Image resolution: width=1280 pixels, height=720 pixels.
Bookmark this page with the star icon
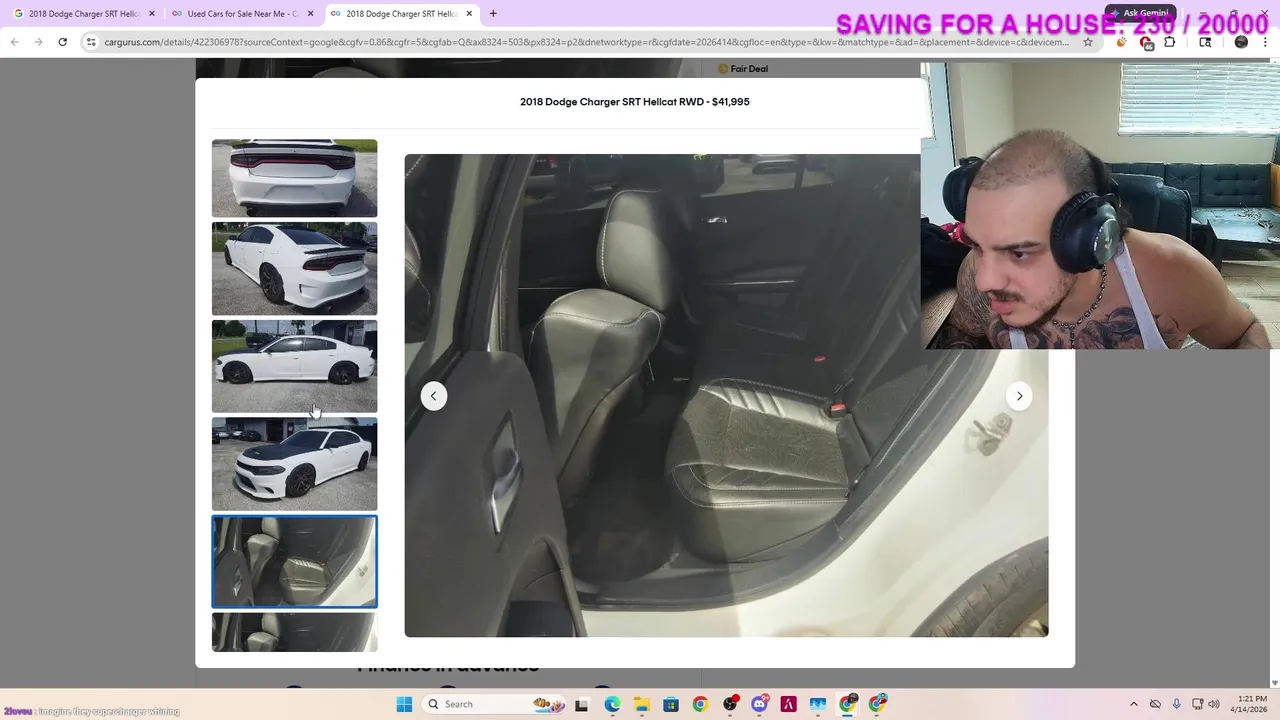(1088, 42)
